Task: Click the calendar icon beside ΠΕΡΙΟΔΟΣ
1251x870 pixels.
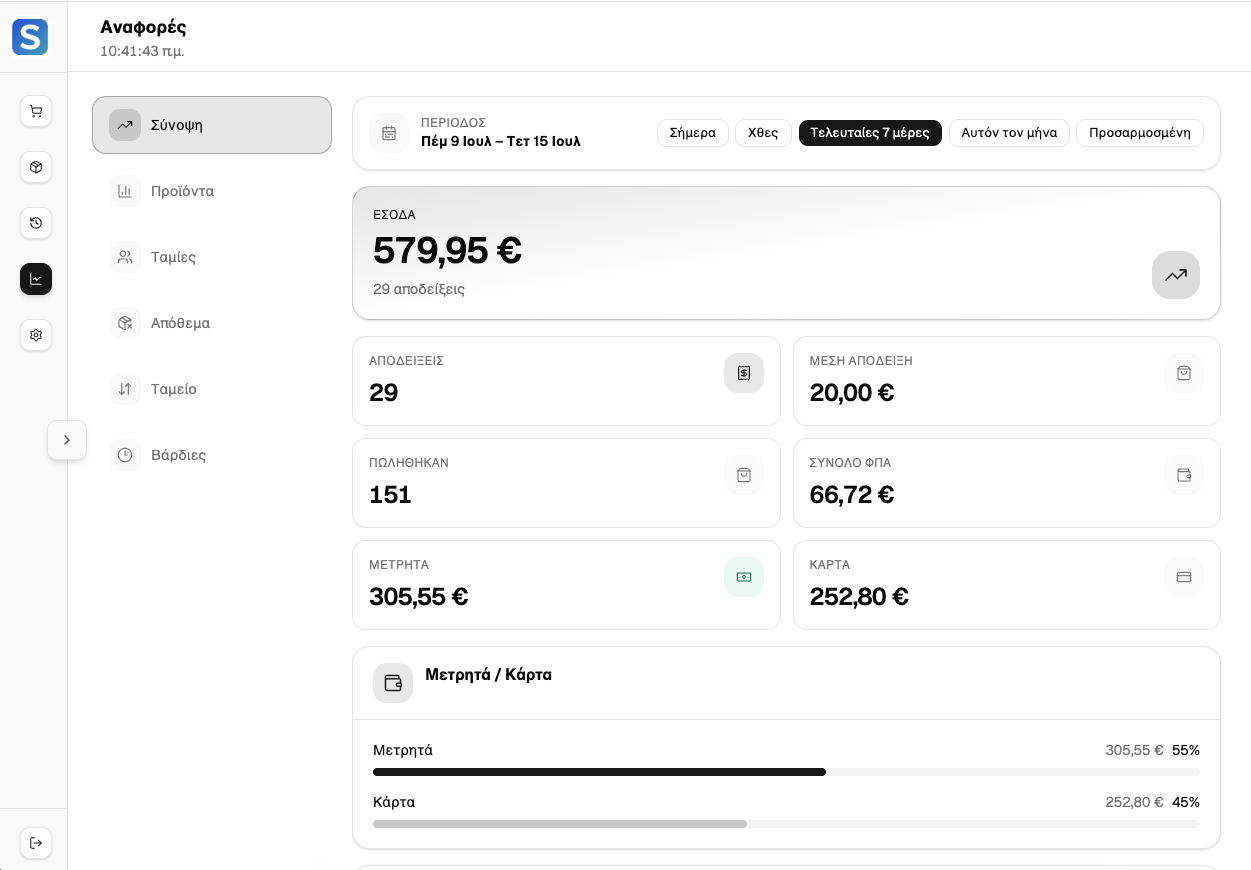Action: 389,133
